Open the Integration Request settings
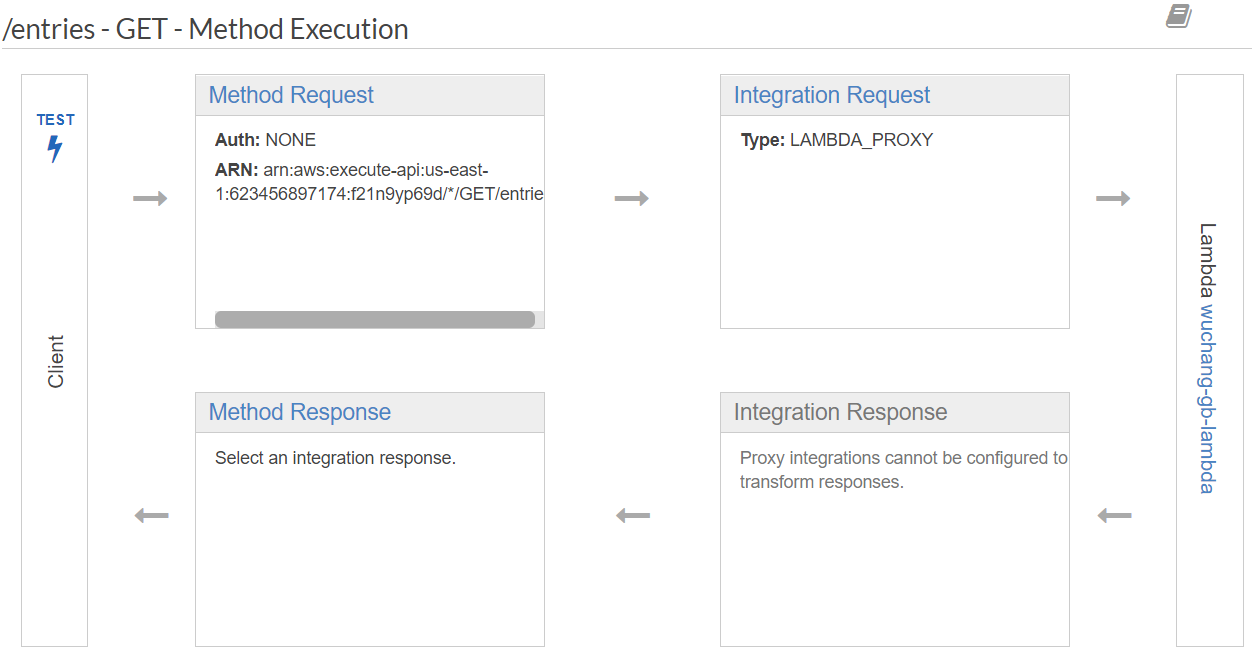1252x665 pixels. coord(832,95)
